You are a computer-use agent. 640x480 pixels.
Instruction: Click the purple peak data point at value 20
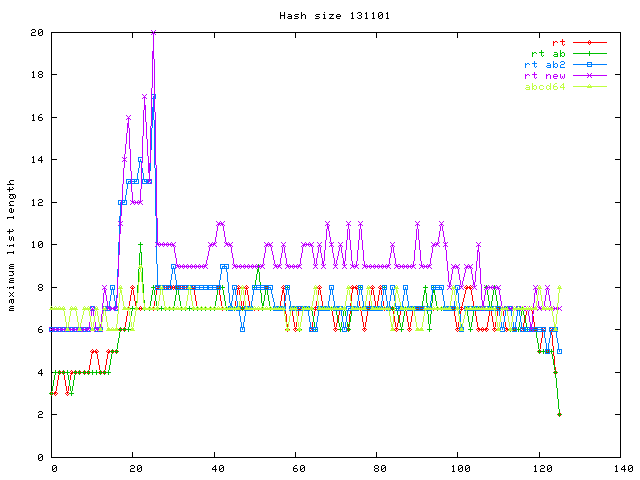point(153,33)
